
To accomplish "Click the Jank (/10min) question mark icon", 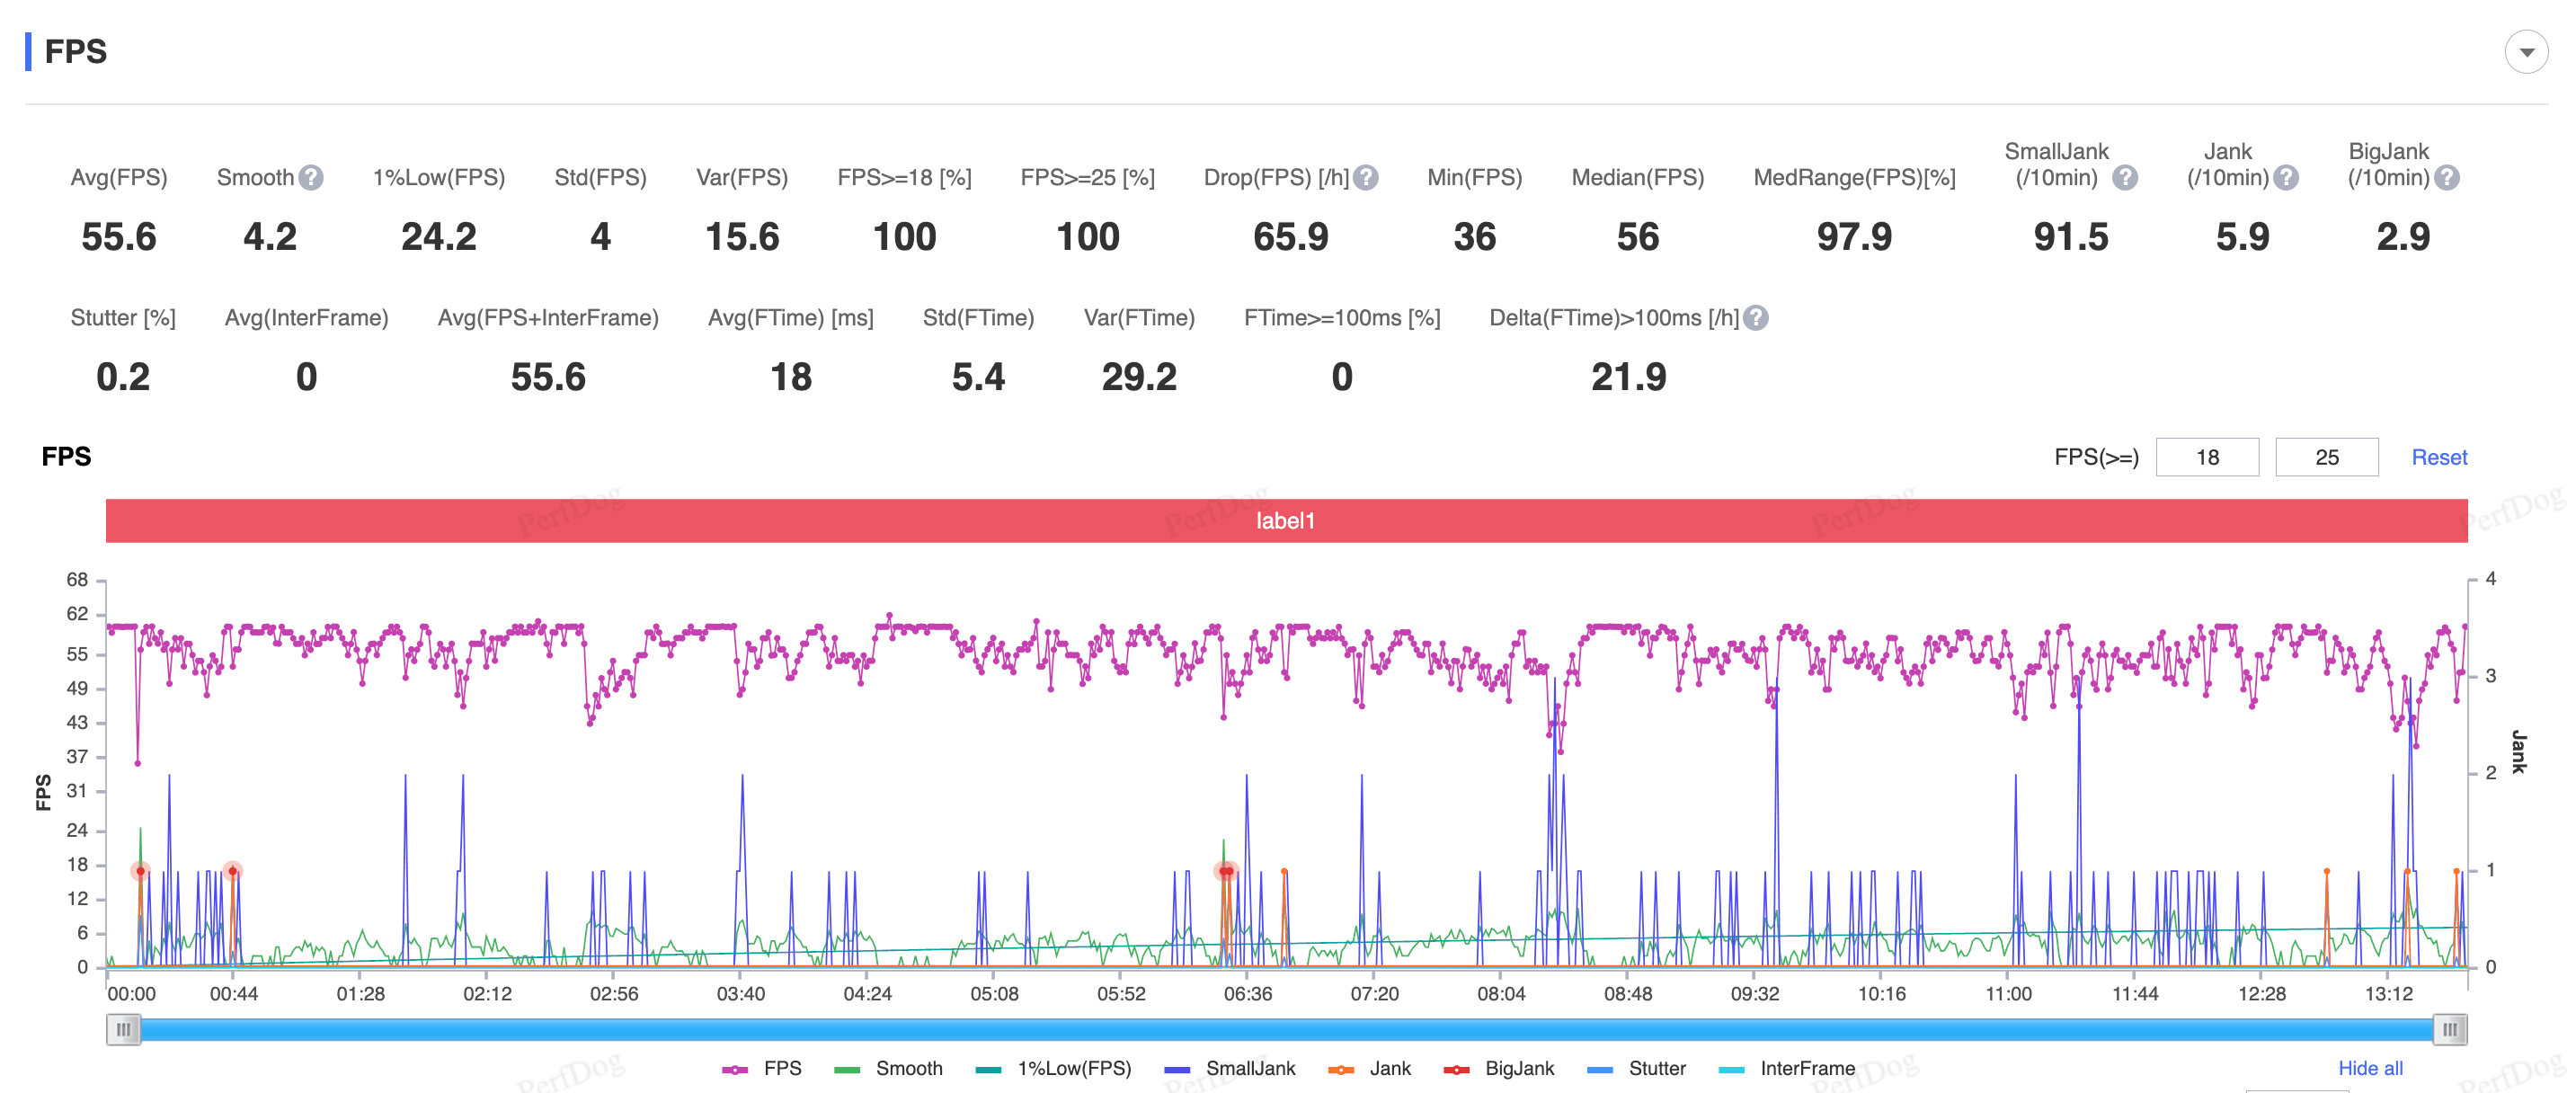I will point(2286,178).
